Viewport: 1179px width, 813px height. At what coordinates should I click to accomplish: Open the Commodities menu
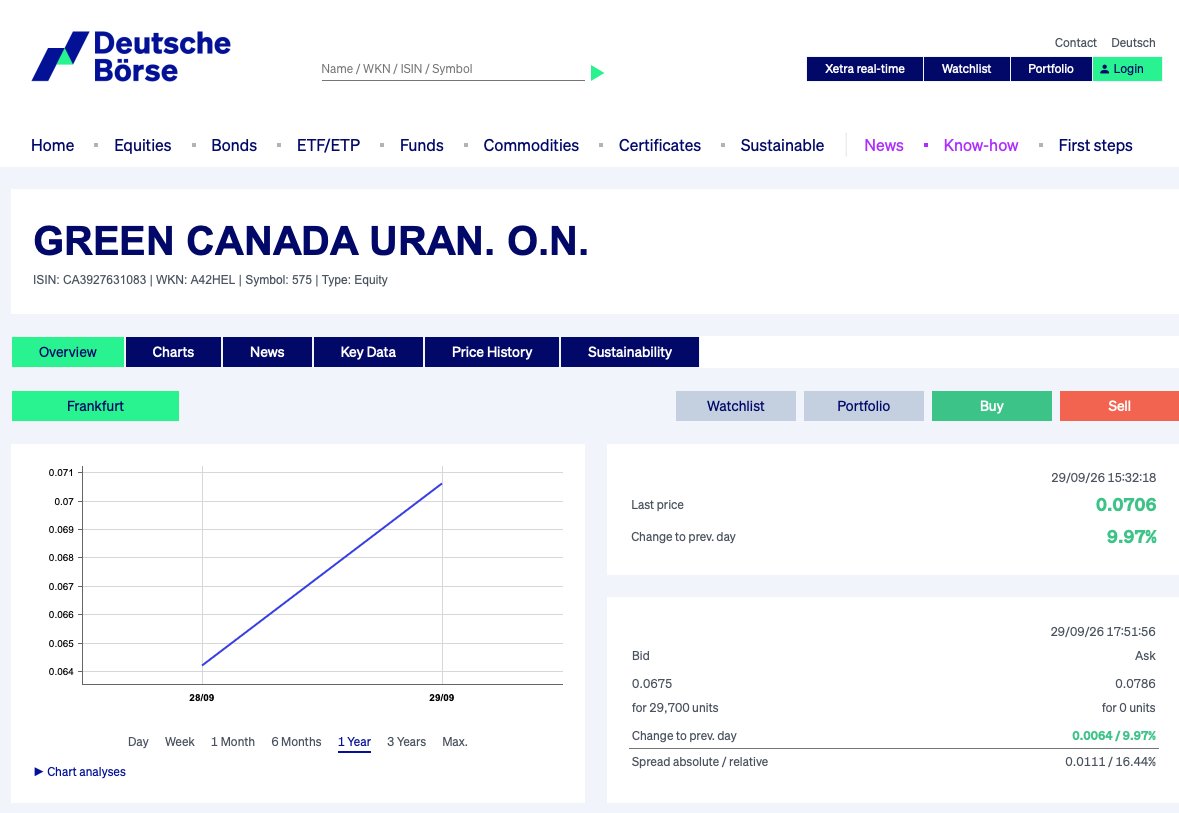tap(531, 145)
